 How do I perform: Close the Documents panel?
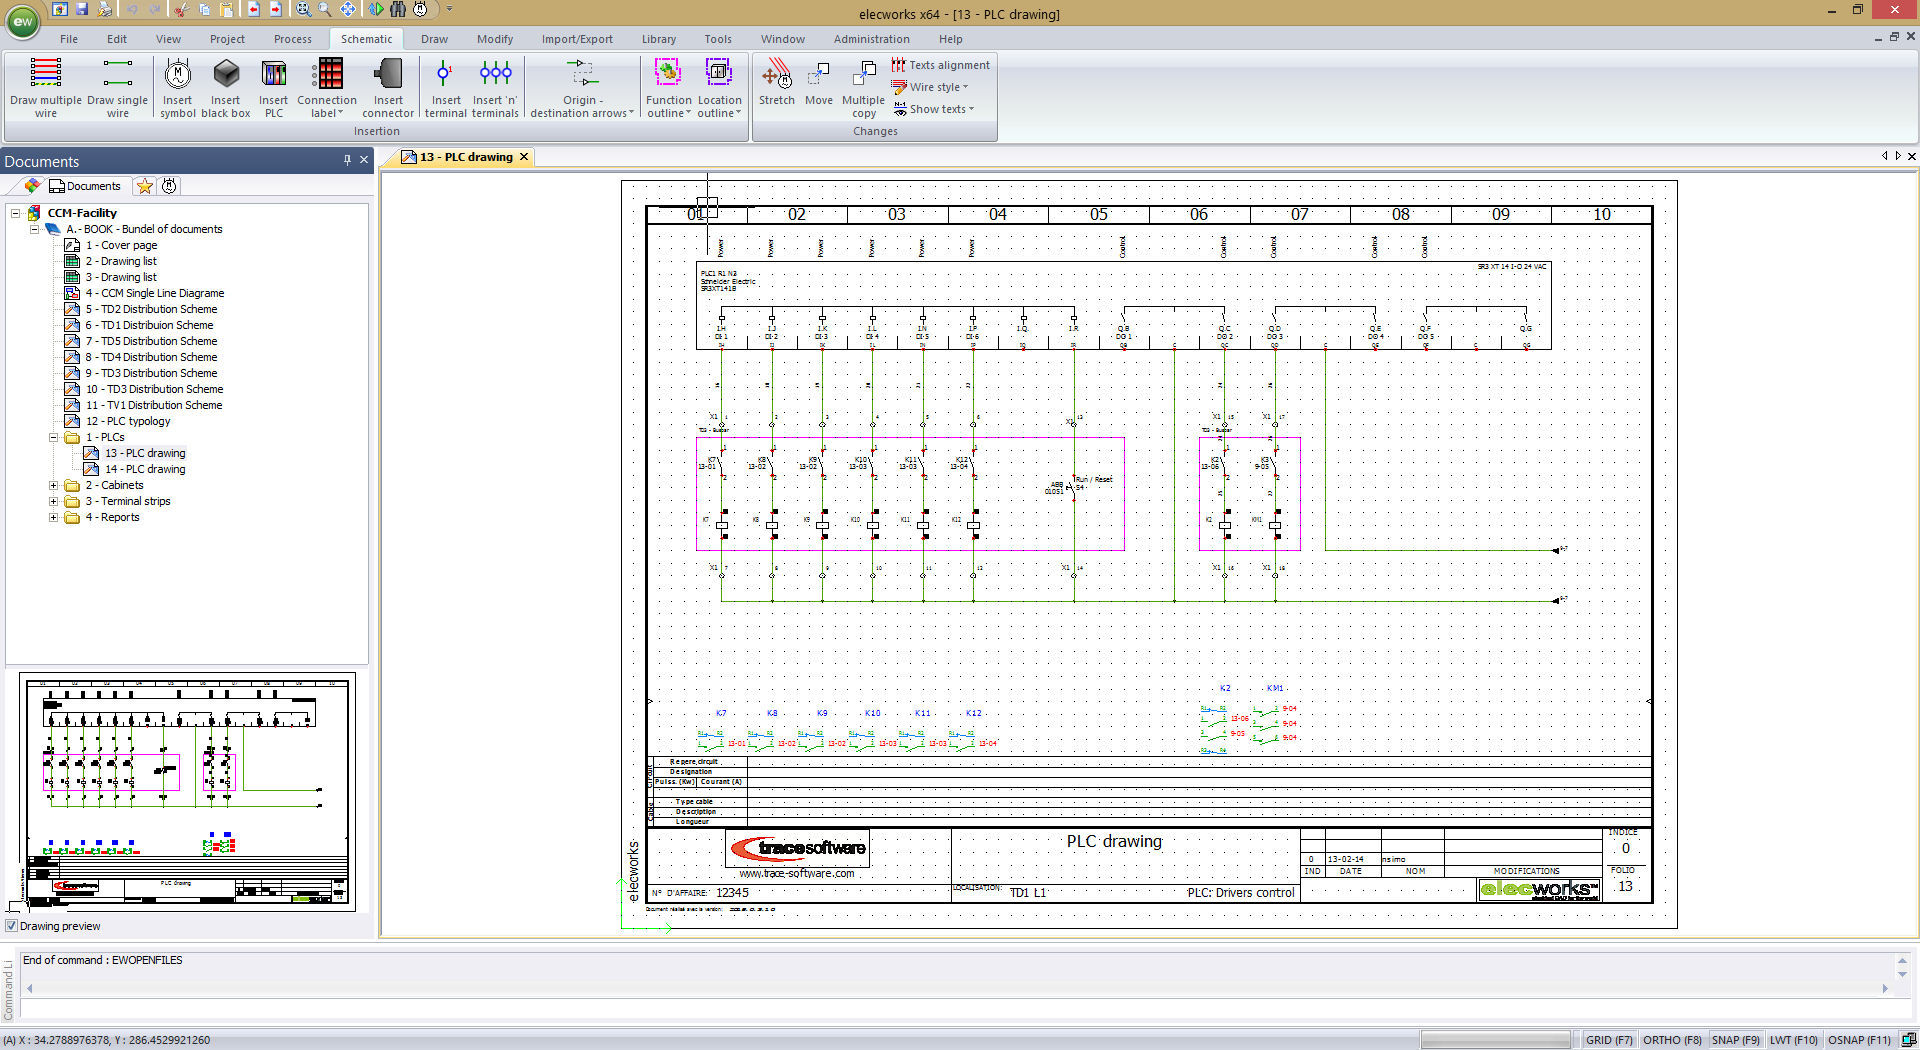click(364, 160)
